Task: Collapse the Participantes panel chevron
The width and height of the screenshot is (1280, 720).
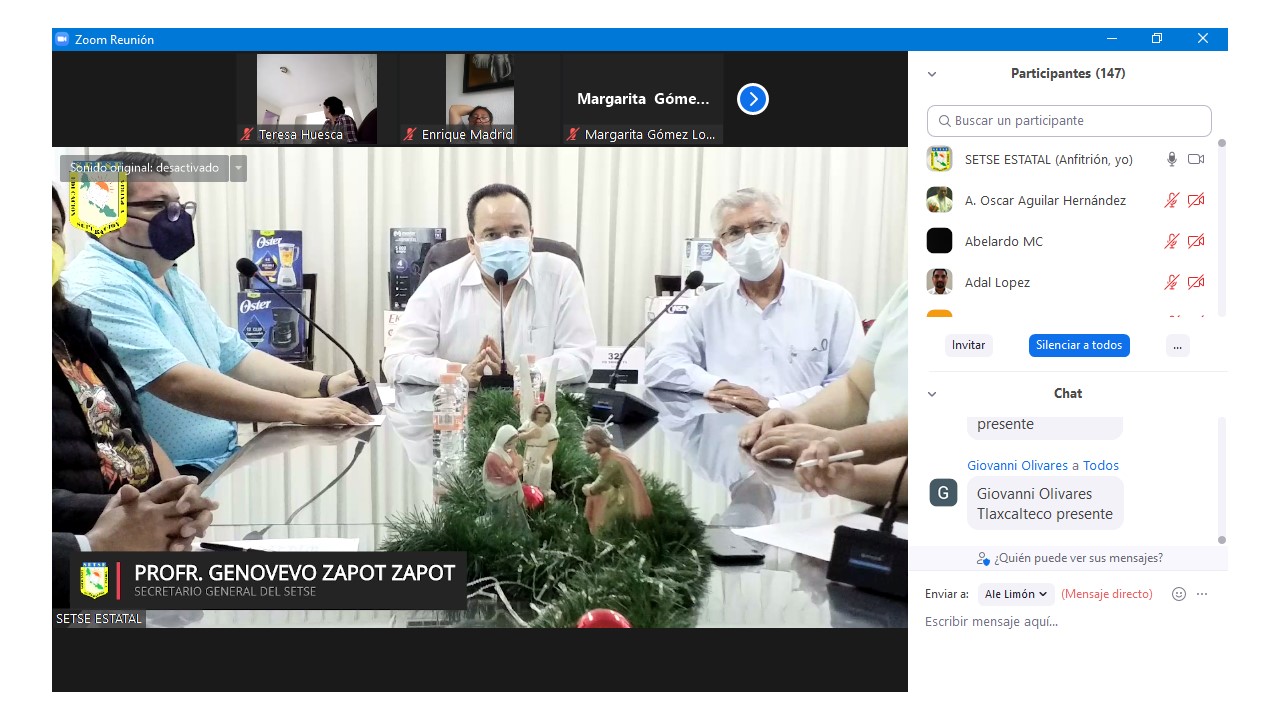Action: pyautogui.click(x=932, y=74)
